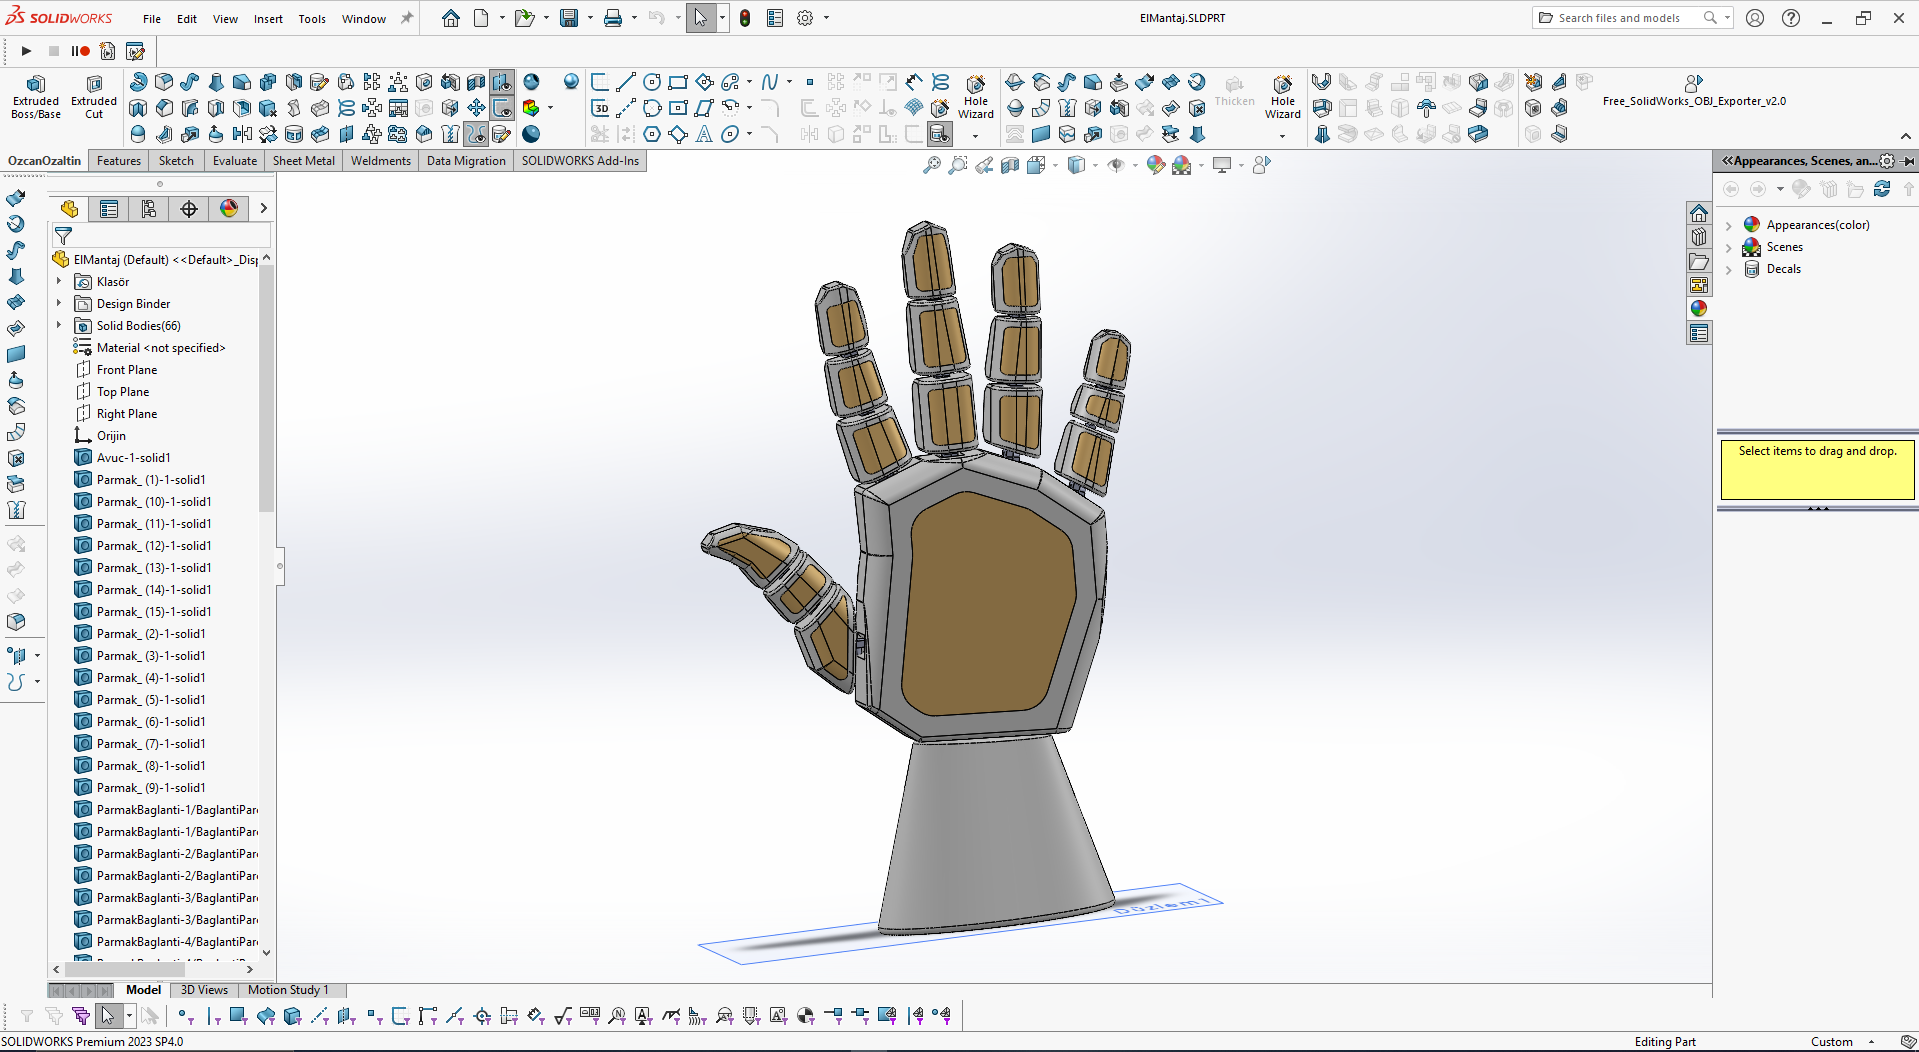Expand the Scenes node in the task pane
Image resolution: width=1919 pixels, height=1052 pixels.
click(x=1729, y=247)
